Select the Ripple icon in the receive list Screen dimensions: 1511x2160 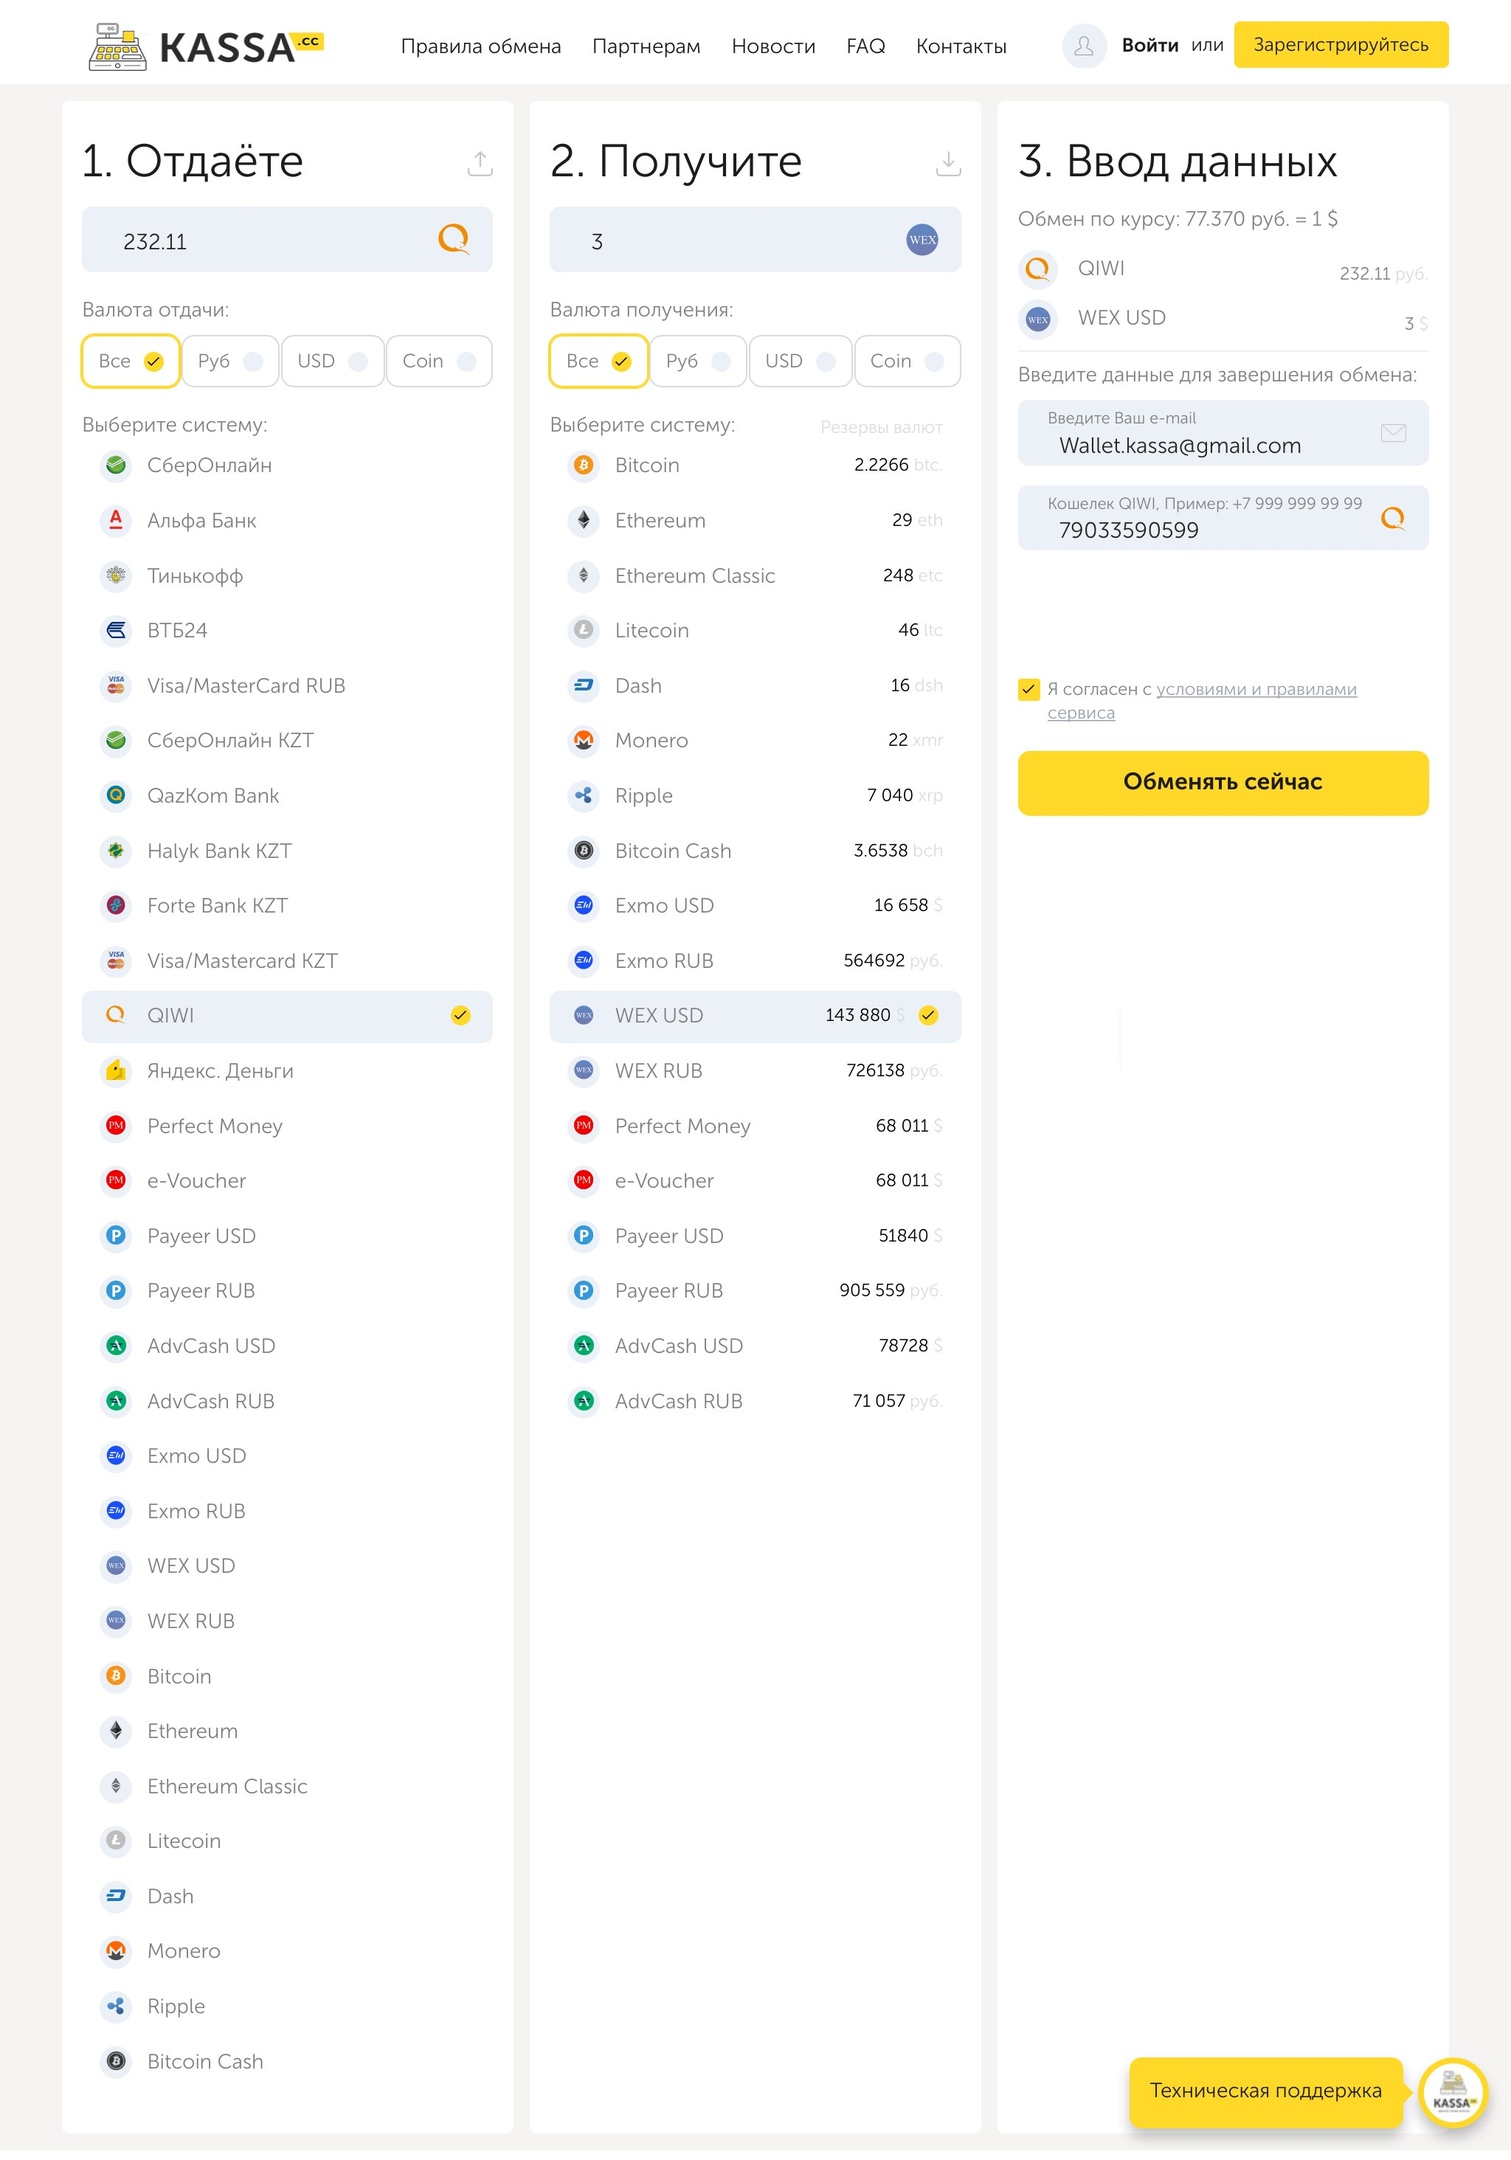(x=584, y=795)
